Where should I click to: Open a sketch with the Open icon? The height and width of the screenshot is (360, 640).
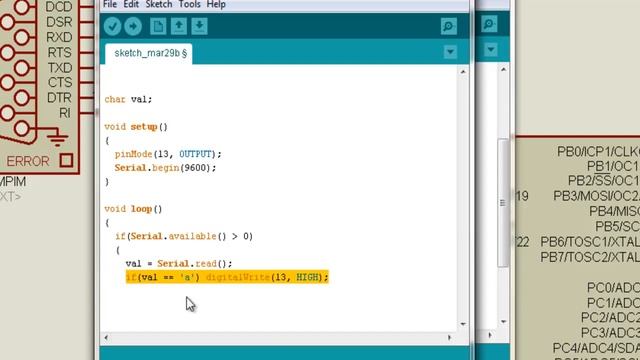[179, 27]
